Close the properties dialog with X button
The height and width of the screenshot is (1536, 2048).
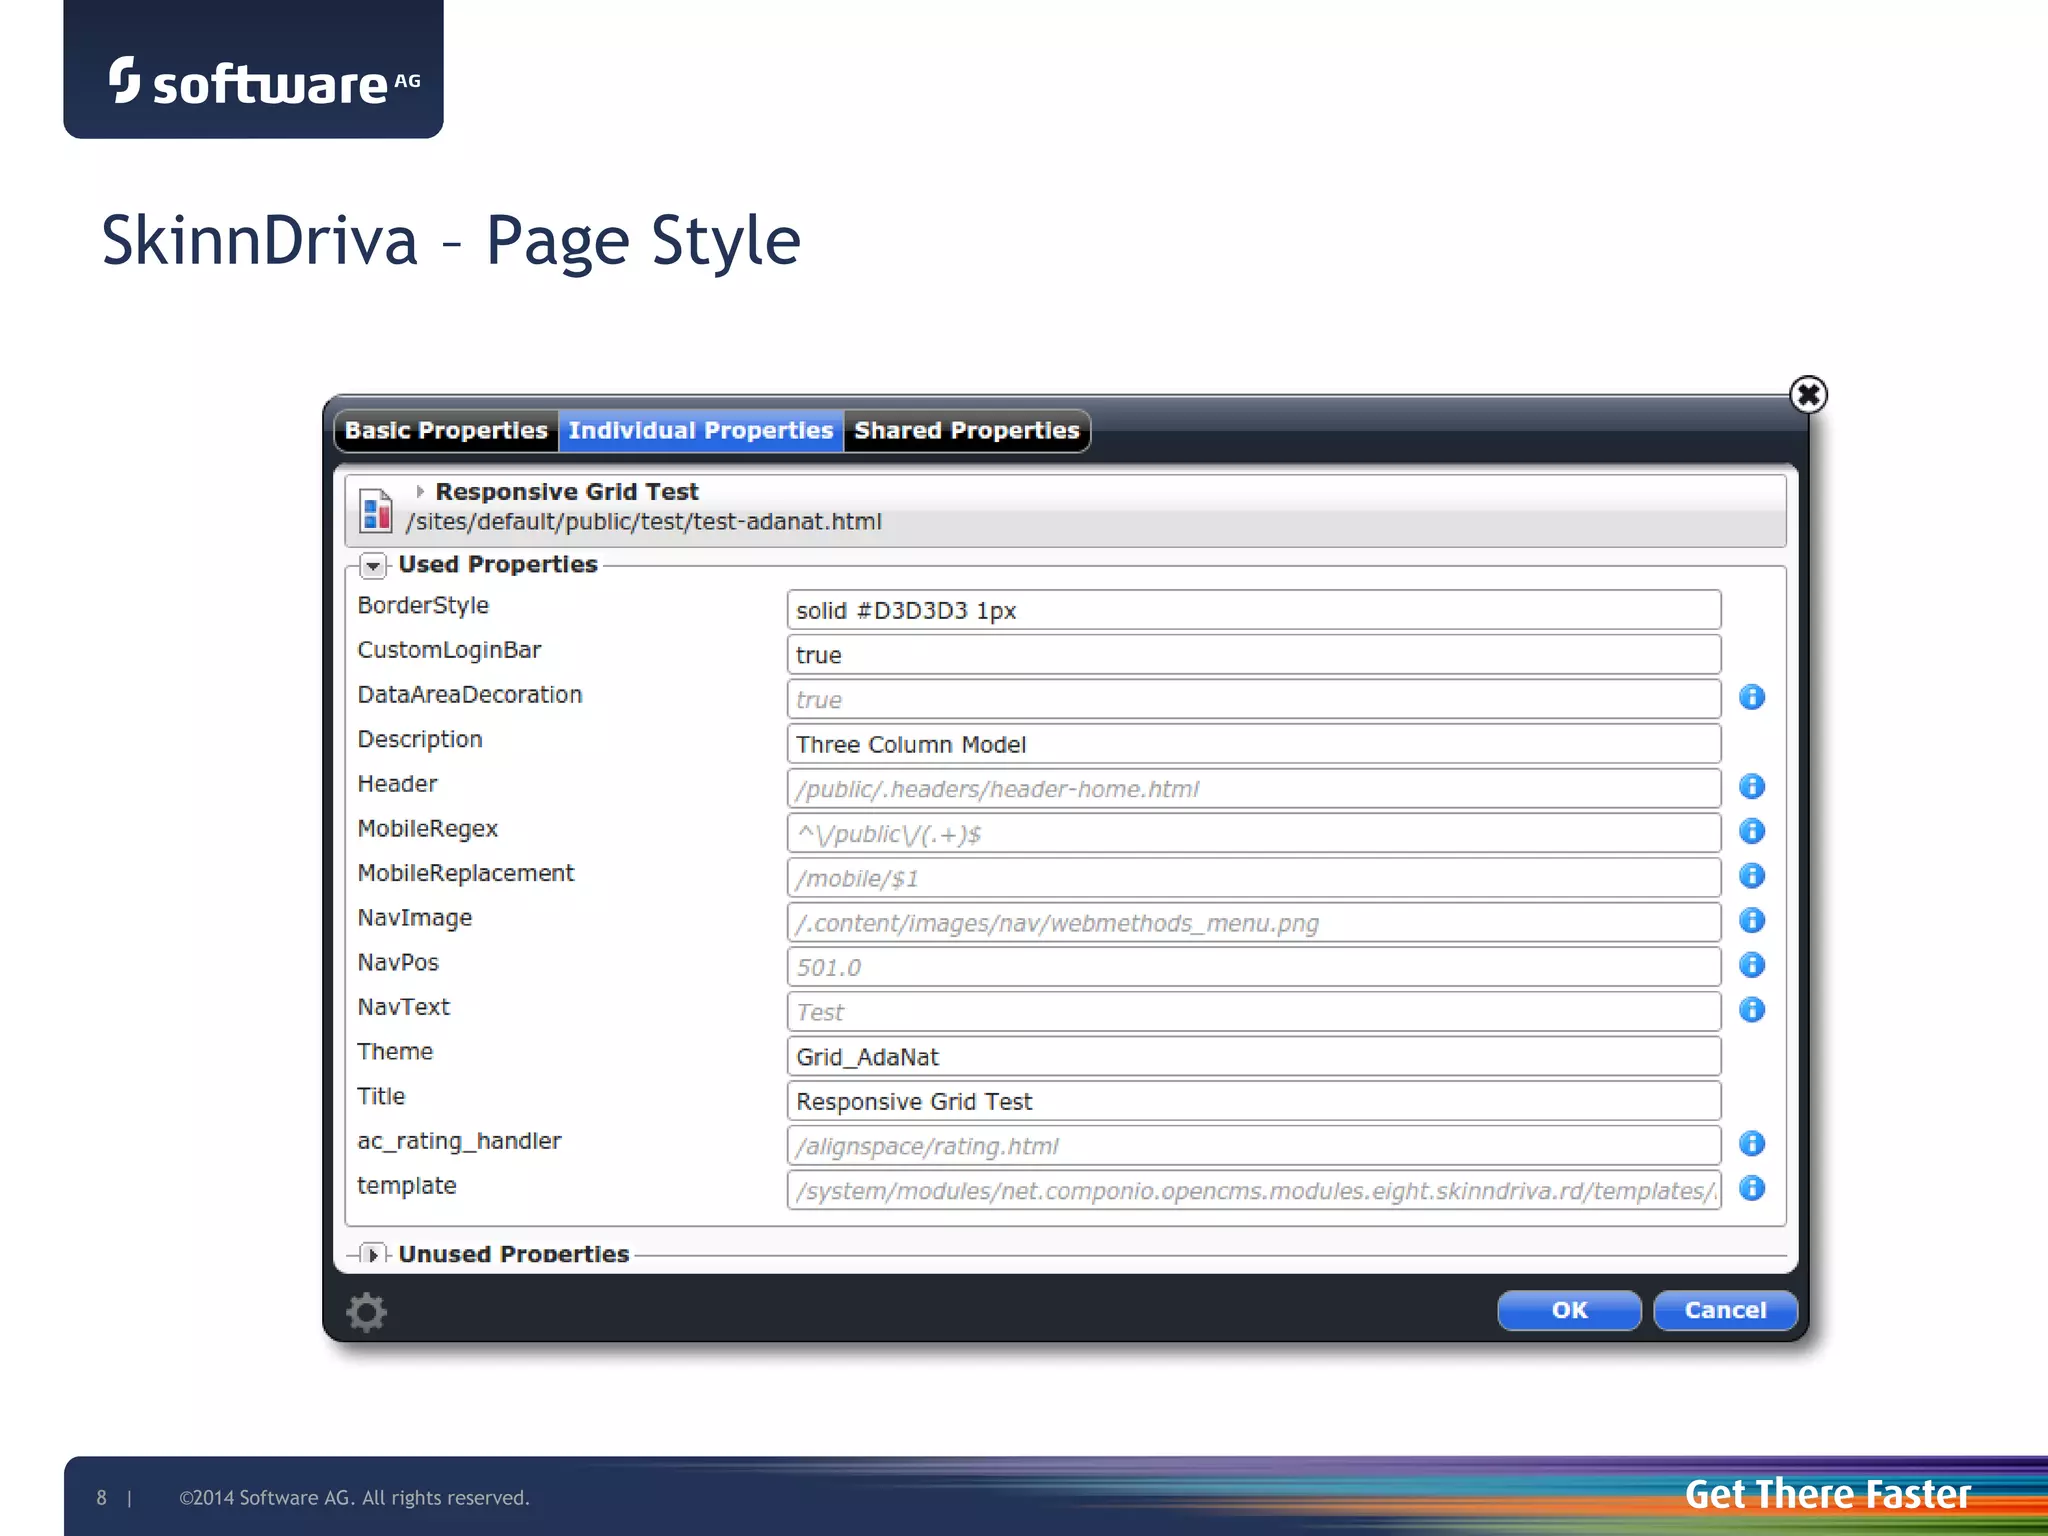tap(1807, 394)
